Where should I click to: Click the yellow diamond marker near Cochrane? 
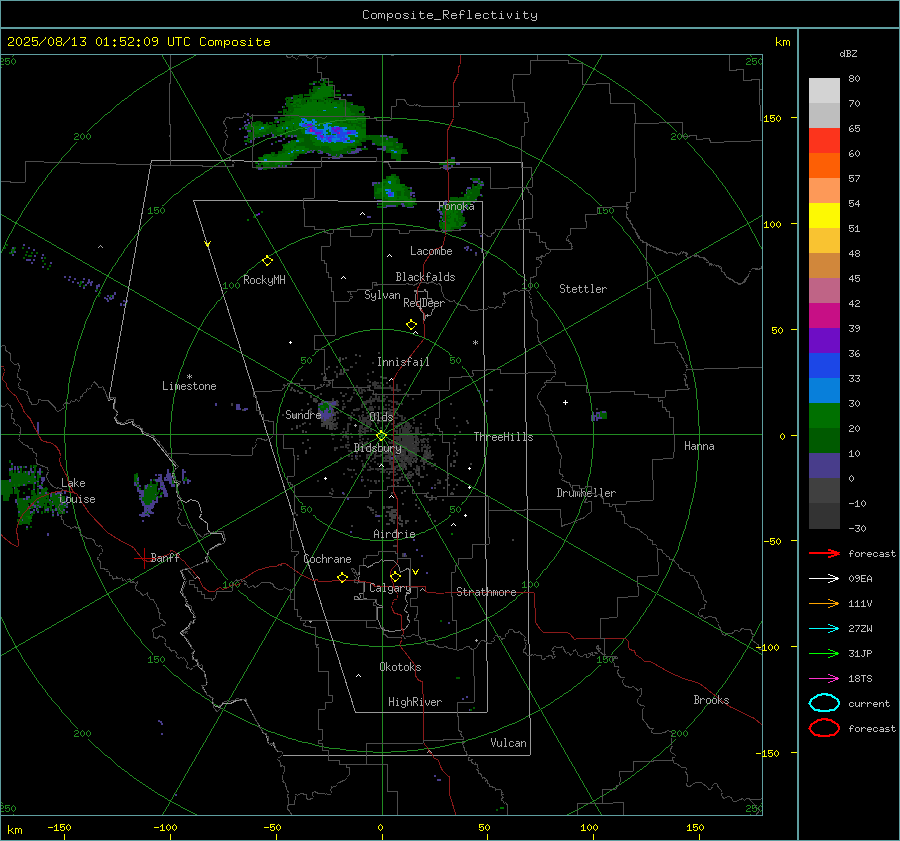[342, 577]
